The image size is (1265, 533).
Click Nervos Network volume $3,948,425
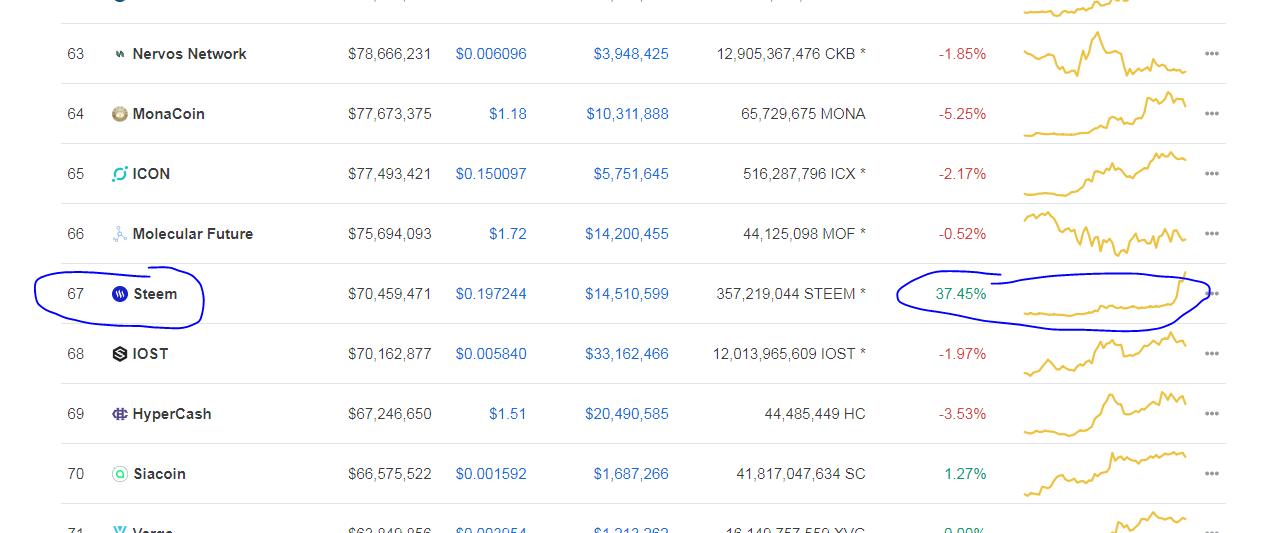click(x=631, y=54)
